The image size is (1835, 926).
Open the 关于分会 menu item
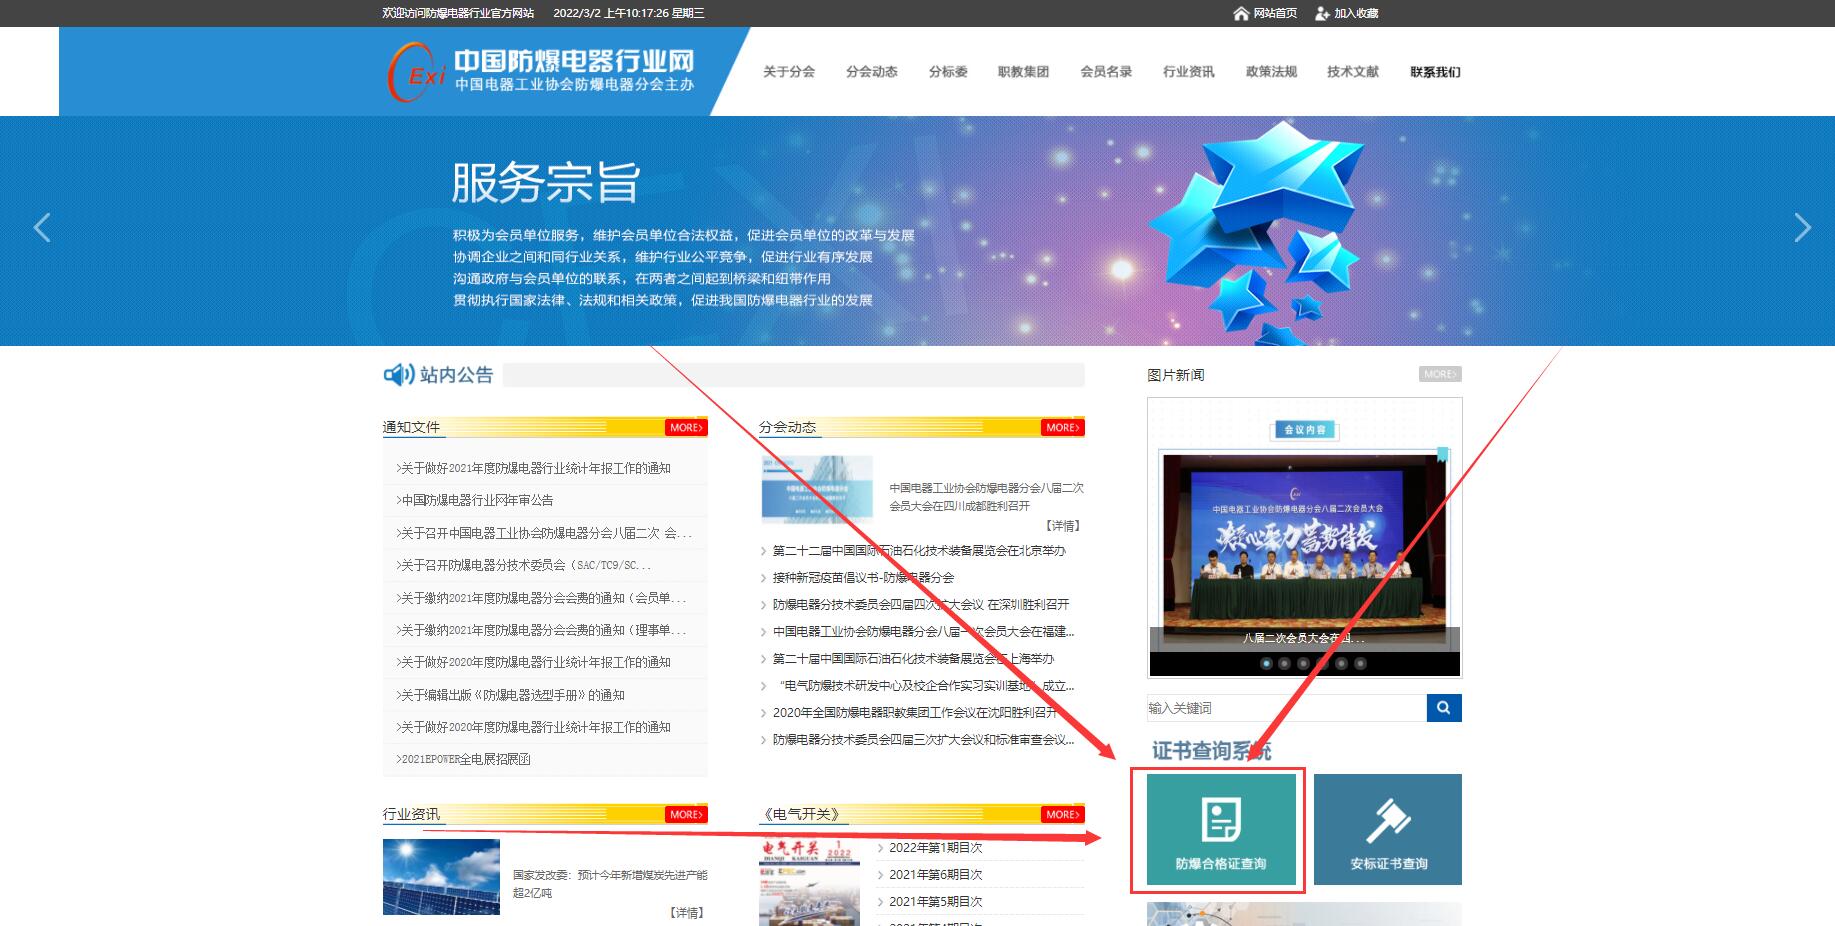tap(789, 71)
